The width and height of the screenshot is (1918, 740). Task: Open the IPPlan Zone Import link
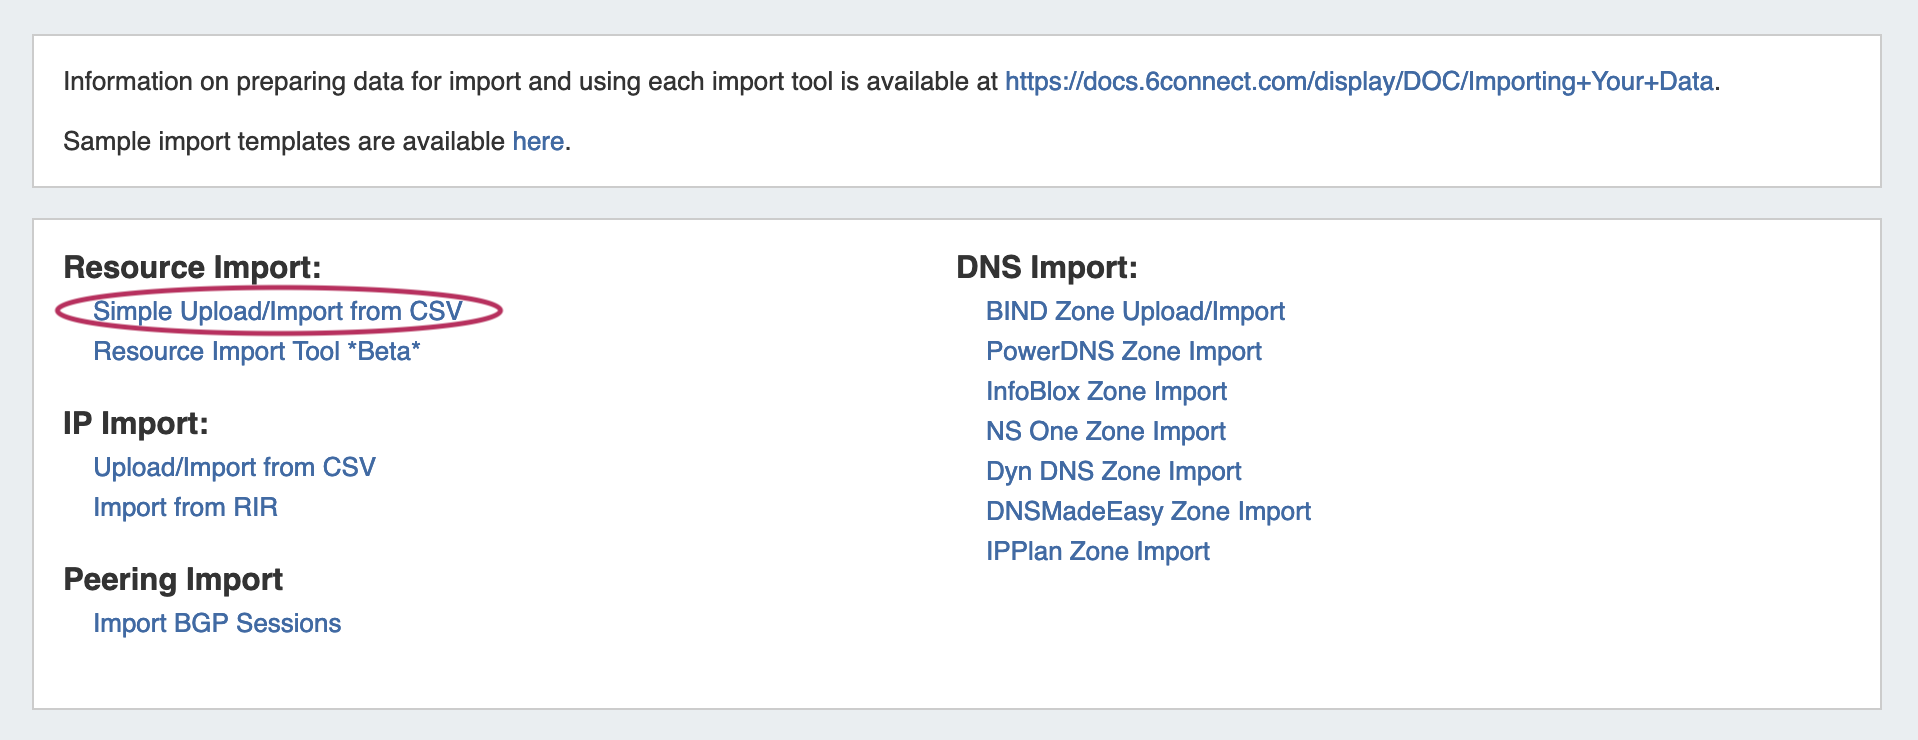(1097, 551)
